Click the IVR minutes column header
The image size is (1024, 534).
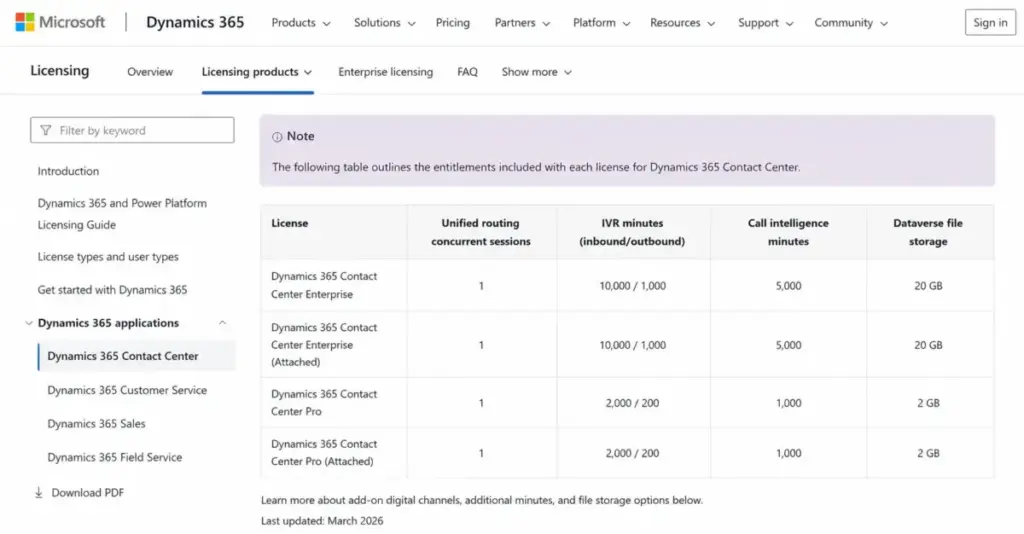click(632, 232)
